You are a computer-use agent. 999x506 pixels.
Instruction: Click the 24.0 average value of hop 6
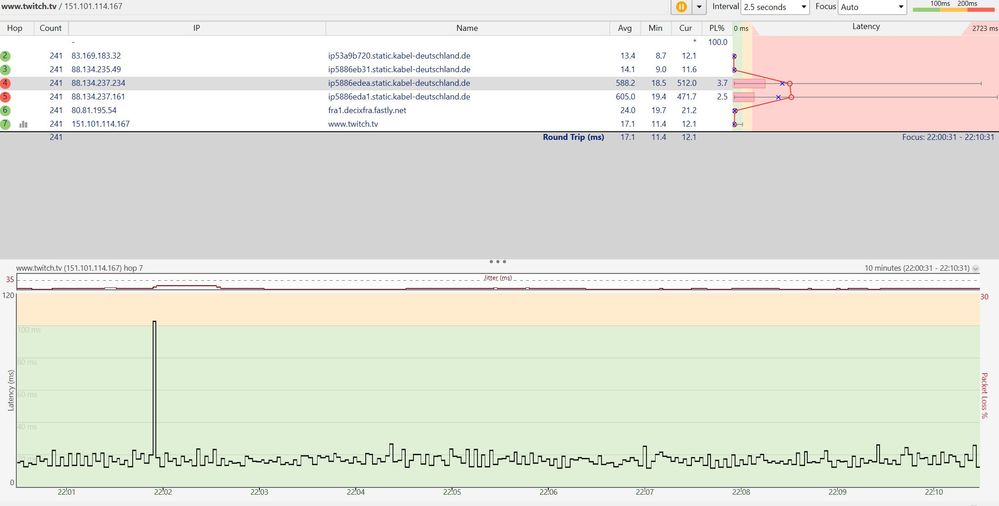(x=626, y=110)
